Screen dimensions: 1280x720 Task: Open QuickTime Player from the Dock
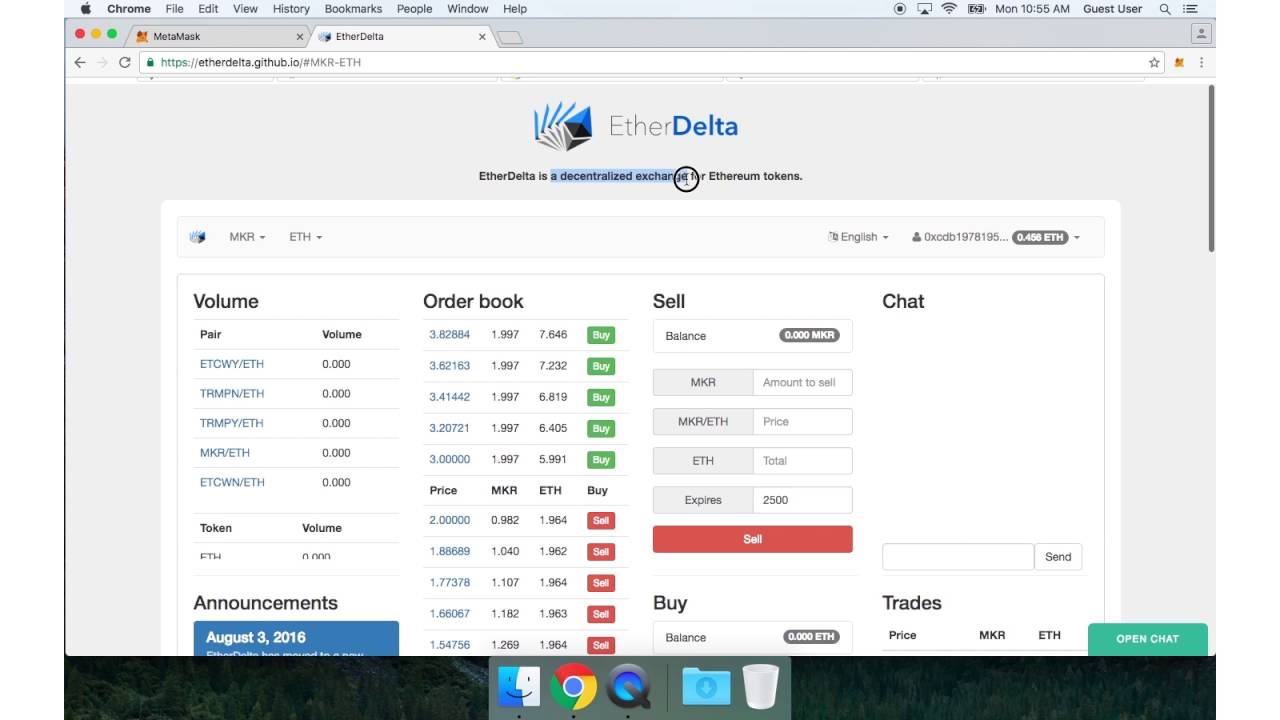[628, 687]
